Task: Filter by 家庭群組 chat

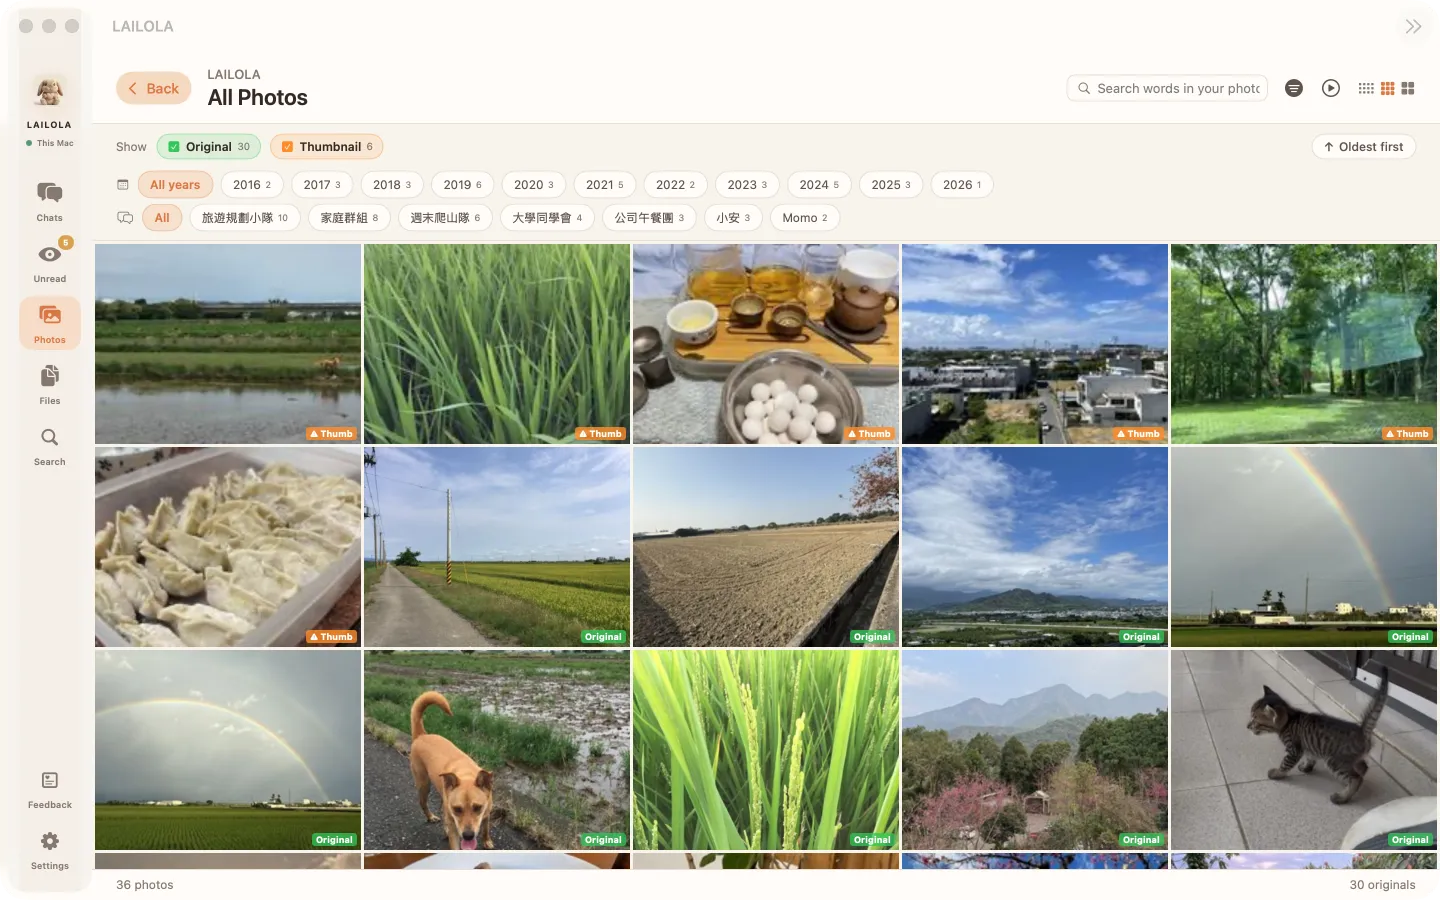Action: 349,217
